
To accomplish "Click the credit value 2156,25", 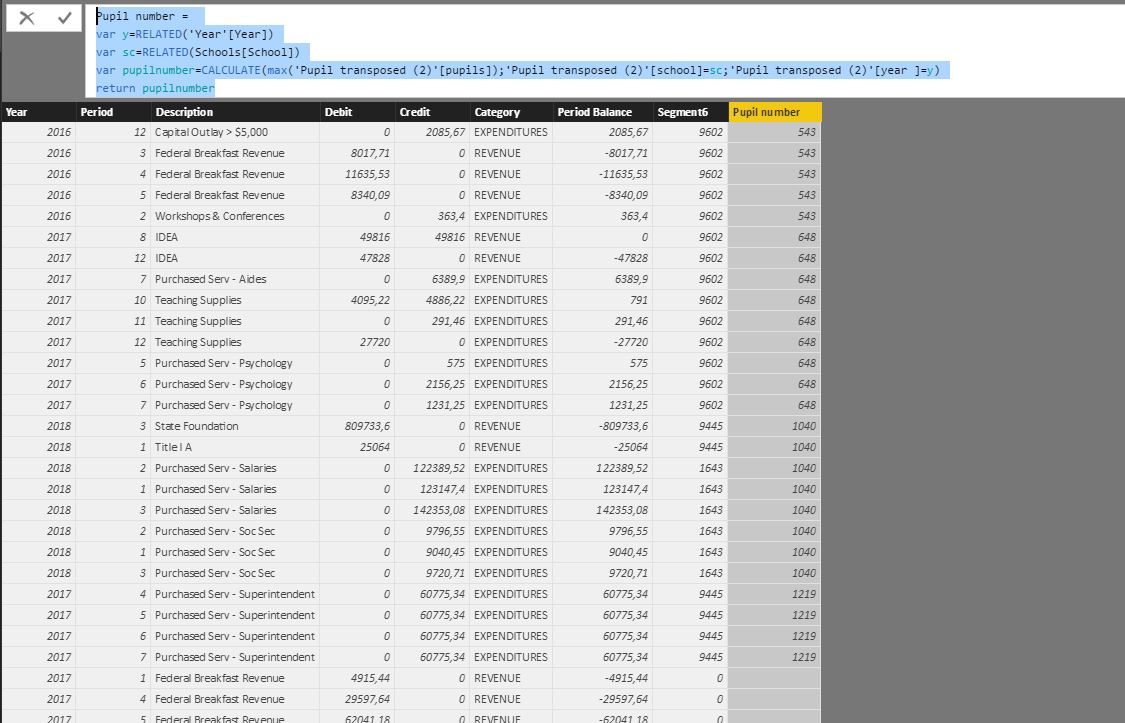I will pos(446,384).
